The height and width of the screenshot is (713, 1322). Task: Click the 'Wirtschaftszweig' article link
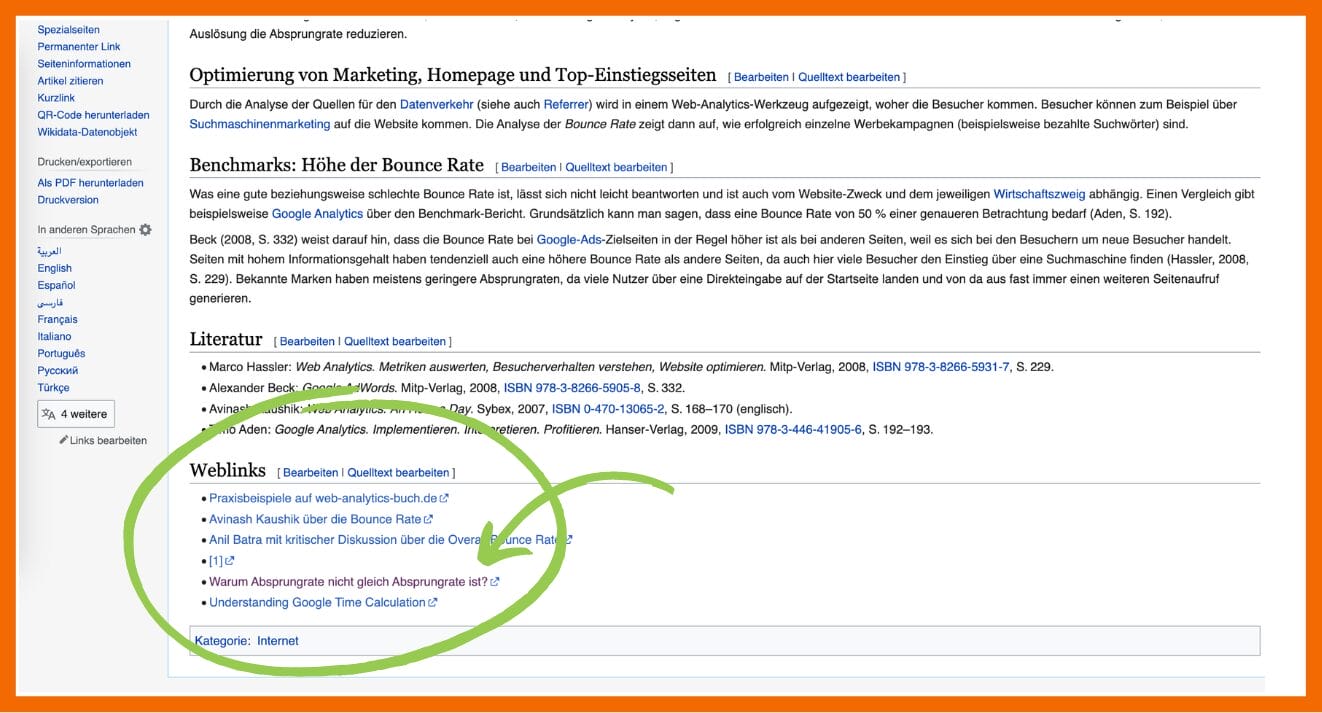(x=1039, y=194)
